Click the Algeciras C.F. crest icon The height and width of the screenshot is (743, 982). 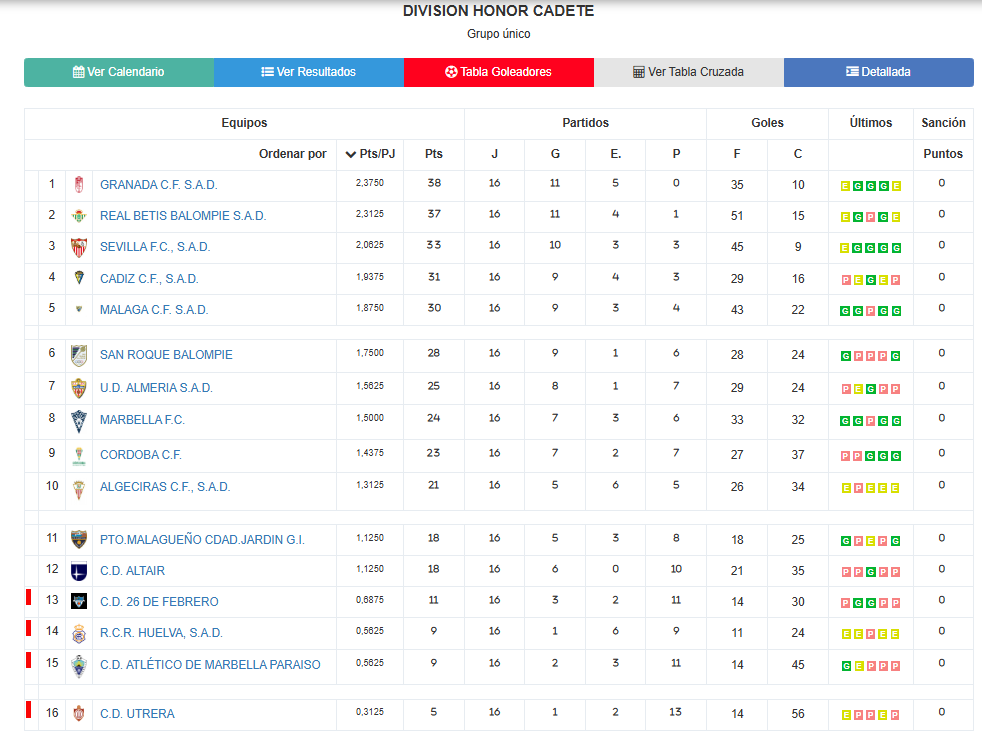[79, 489]
